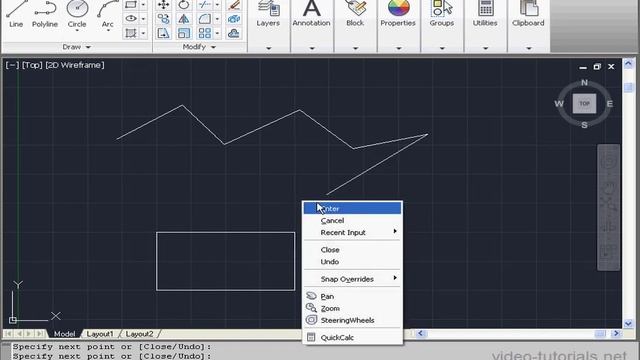
Task: Expand the Modify panel title
Action: 199,47
